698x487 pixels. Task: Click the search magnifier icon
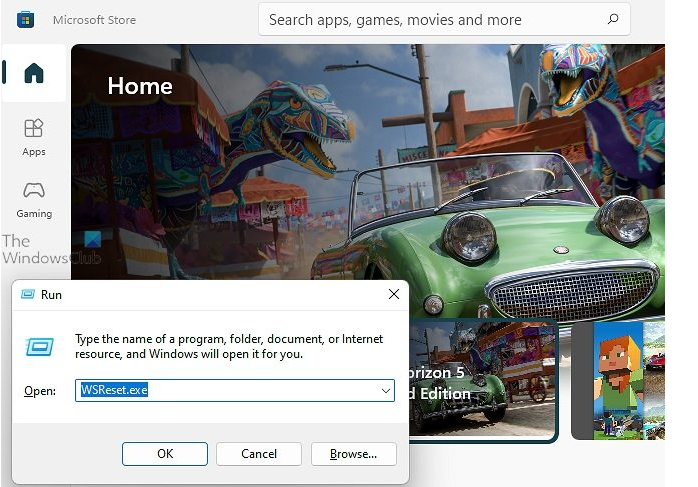[x=613, y=19]
